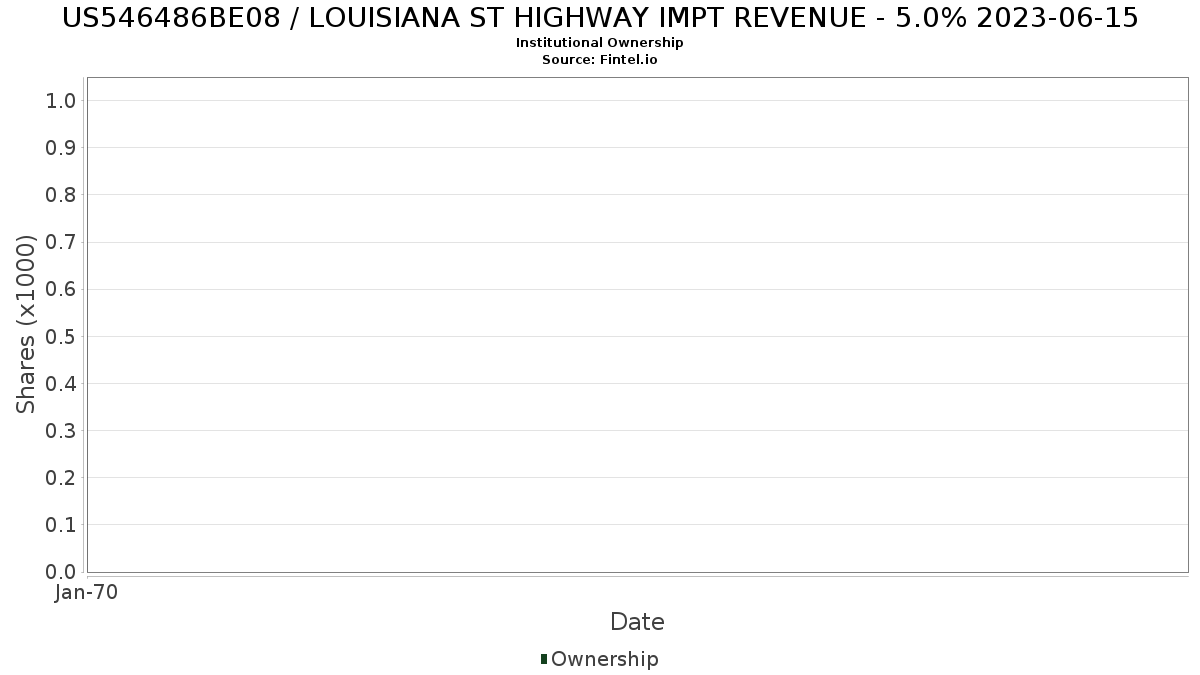The height and width of the screenshot is (675, 1200).
Task: Click the 0.9 y-axis tick label
Action: (x=61, y=147)
